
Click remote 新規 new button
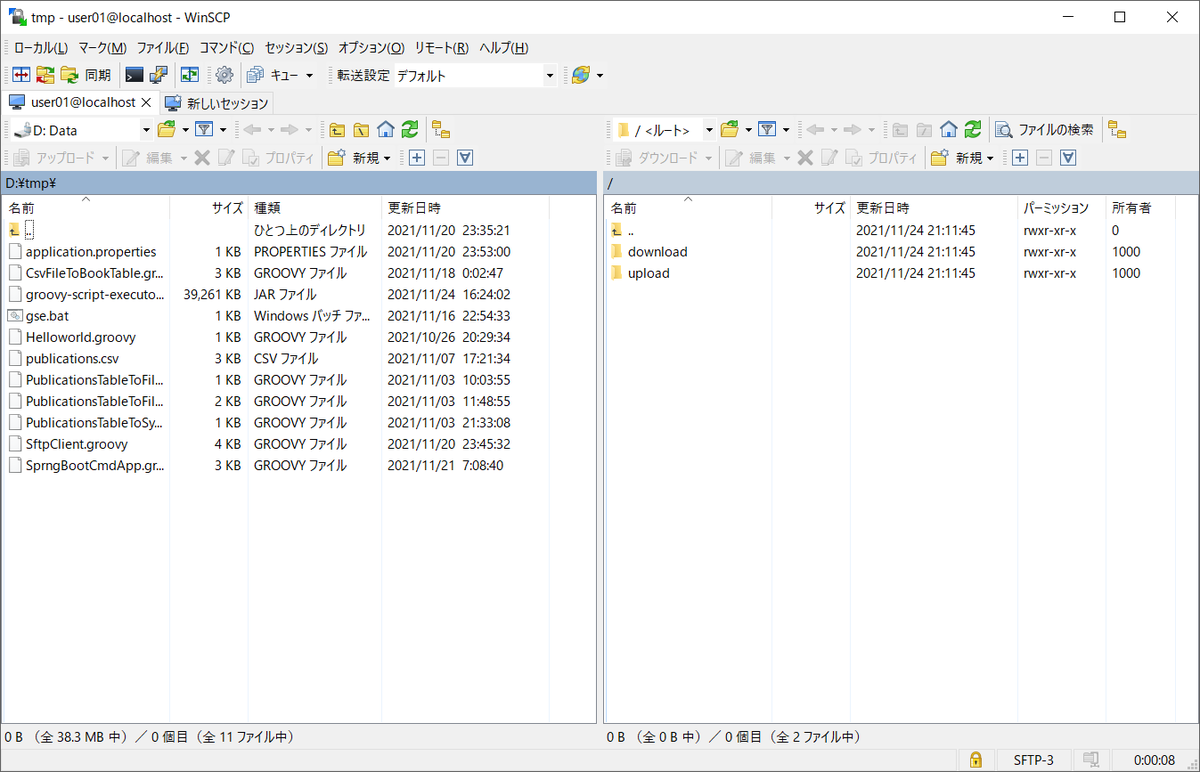click(x=956, y=157)
